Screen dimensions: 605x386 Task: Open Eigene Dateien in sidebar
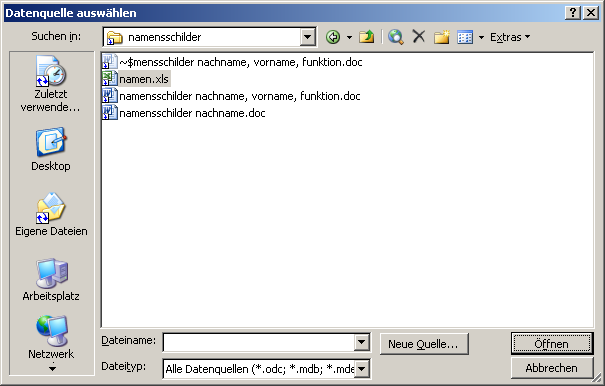click(51, 215)
